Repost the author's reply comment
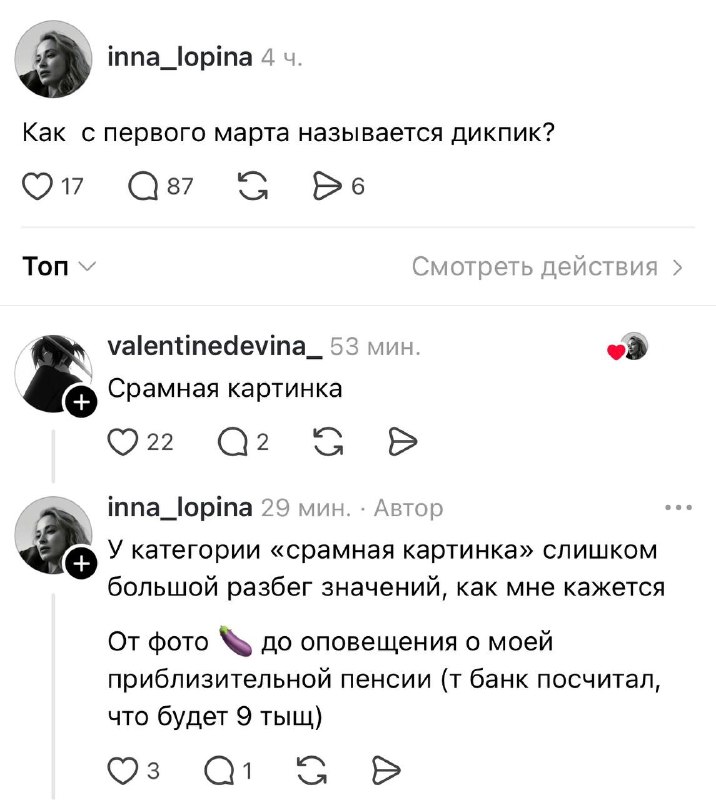This screenshot has height=800, width=716. [x=312, y=770]
